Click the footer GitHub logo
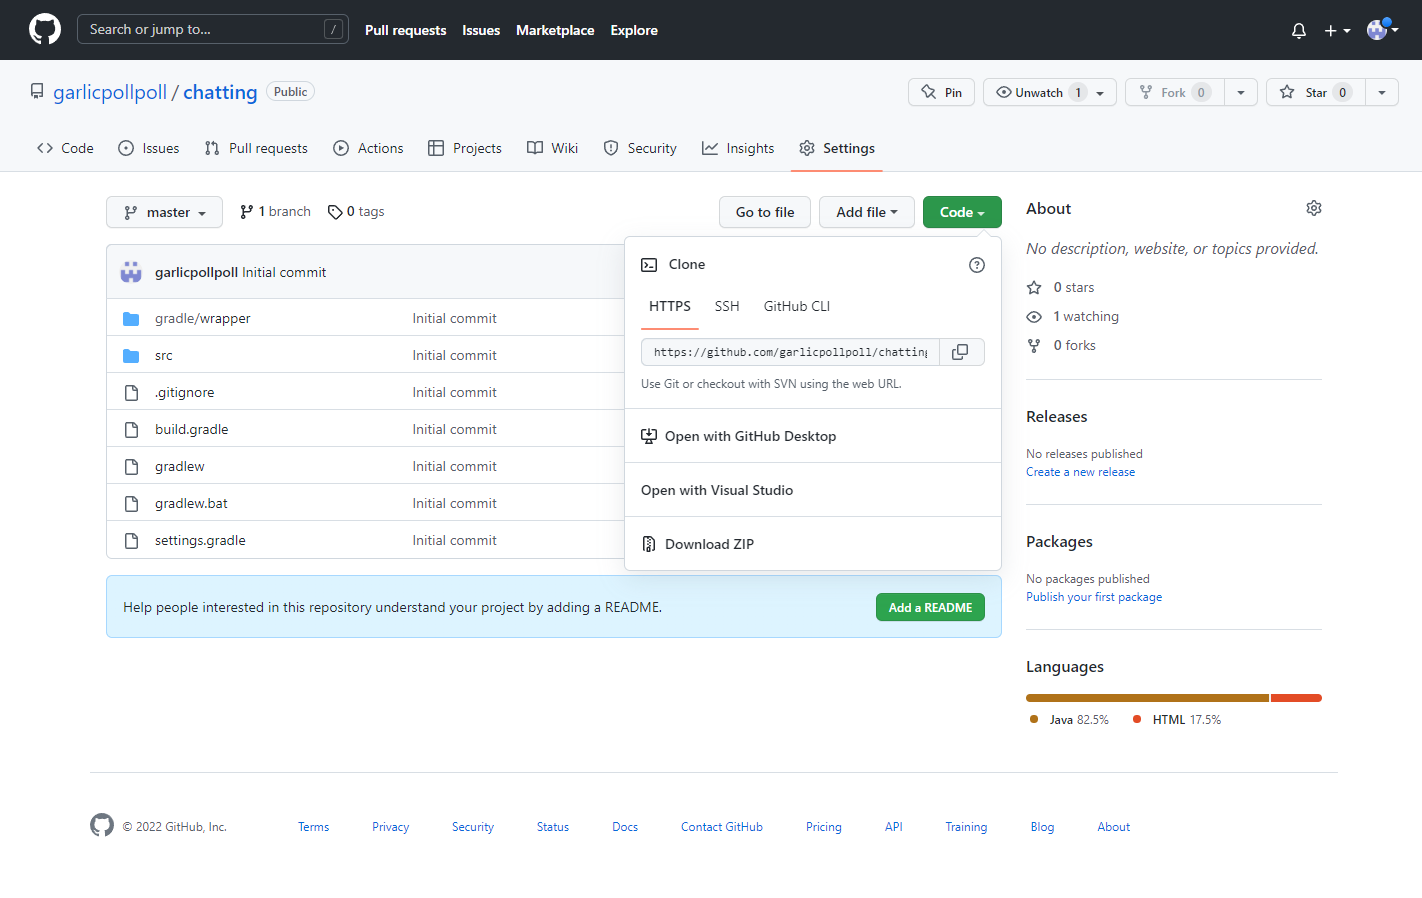This screenshot has height=898, width=1422. [102, 825]
